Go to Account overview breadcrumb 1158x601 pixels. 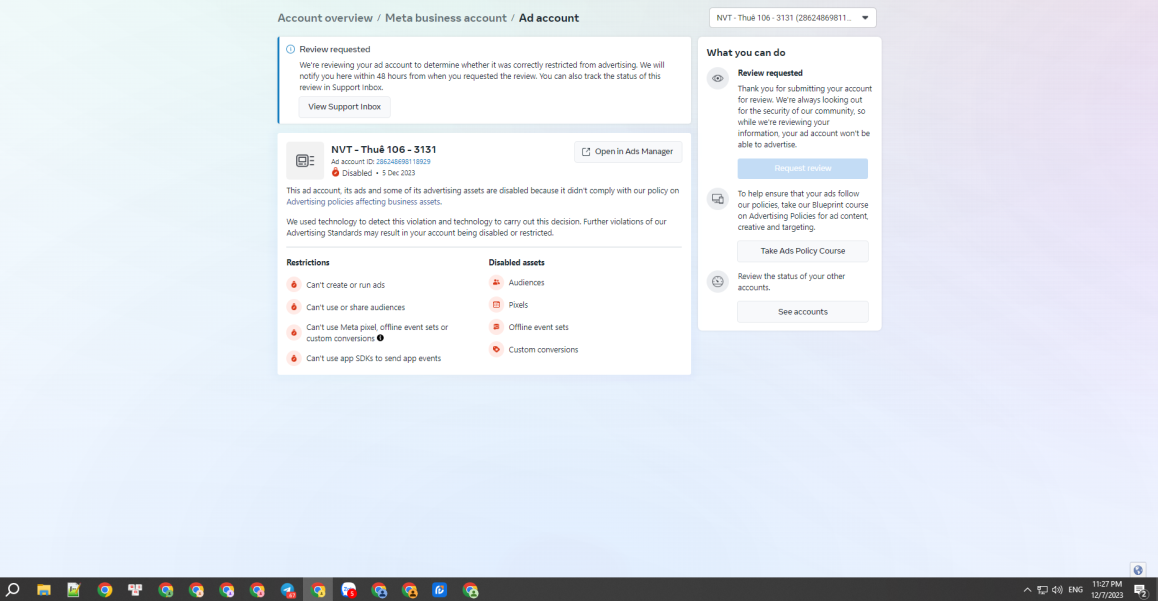coord(325,18)
